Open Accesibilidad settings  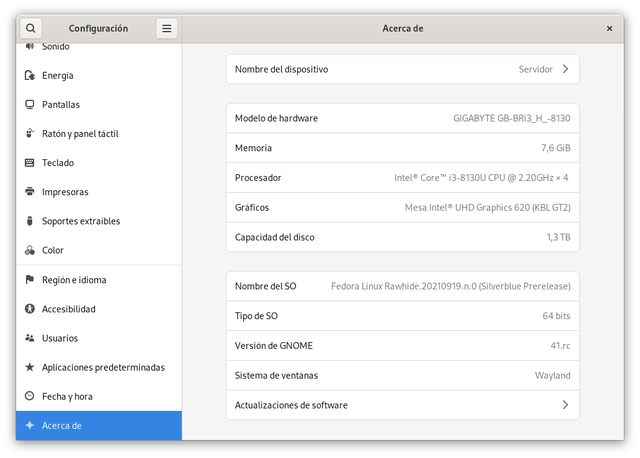click(x=99, y=309)
